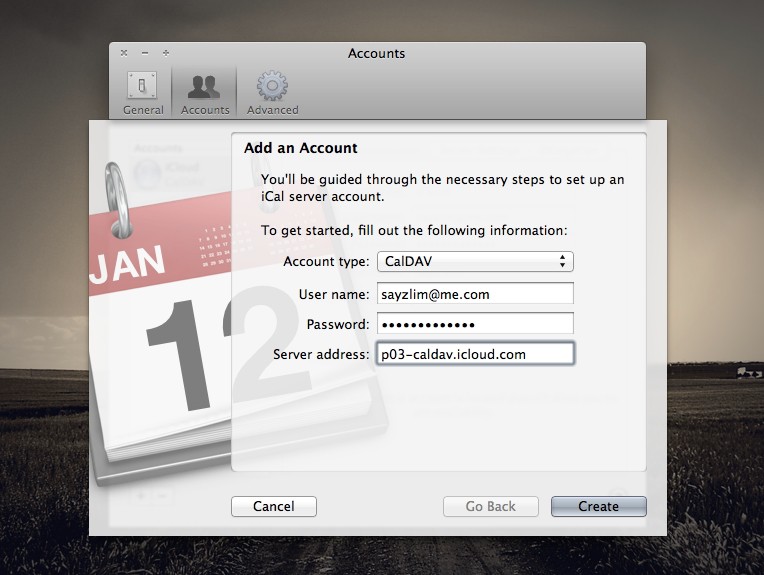Open the General preferences pane
The height and width of the screenshot is (575, 764).
pyautogui.click(x=142, y=93)
